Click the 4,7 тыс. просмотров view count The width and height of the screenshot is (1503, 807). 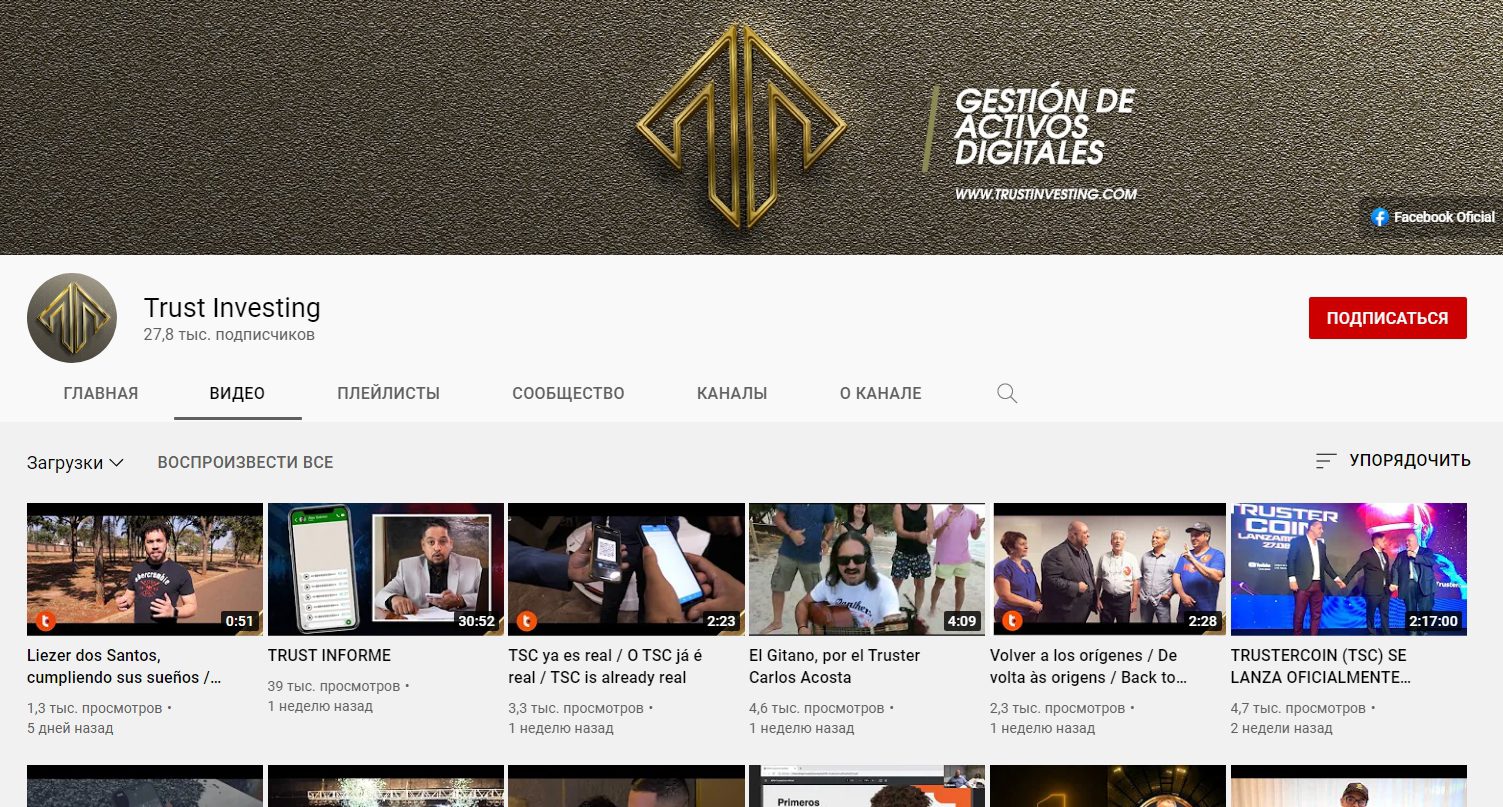tap(1298, 708)
